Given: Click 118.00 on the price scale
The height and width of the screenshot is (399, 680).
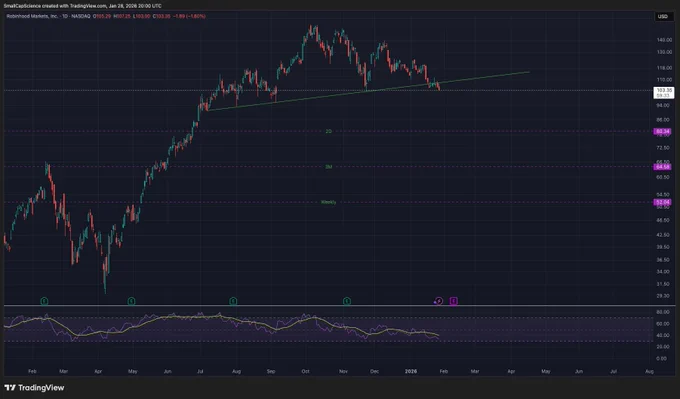Looking at the screenshot, I should tap(664, 68).
